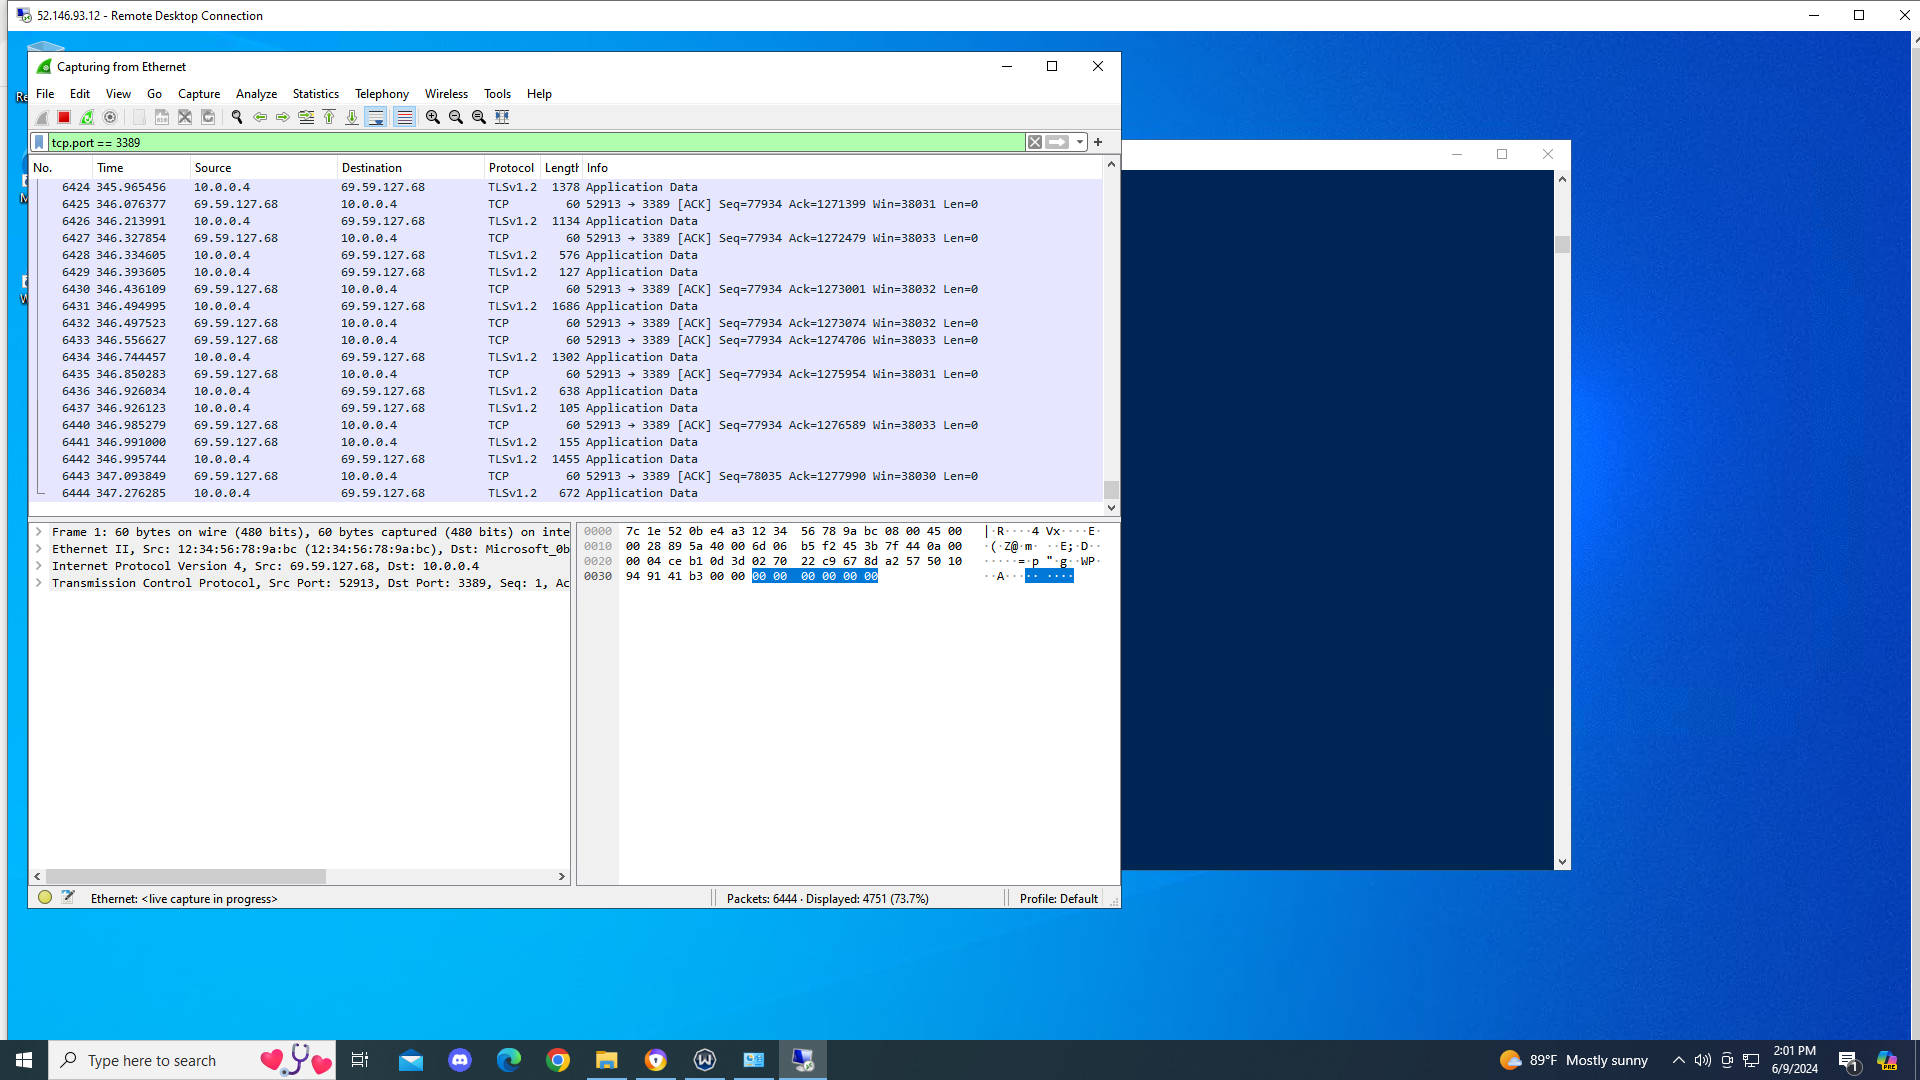Go to first packet arrow icon
This screenshot has height=1080, width=1920.
(x=329, y=117)
